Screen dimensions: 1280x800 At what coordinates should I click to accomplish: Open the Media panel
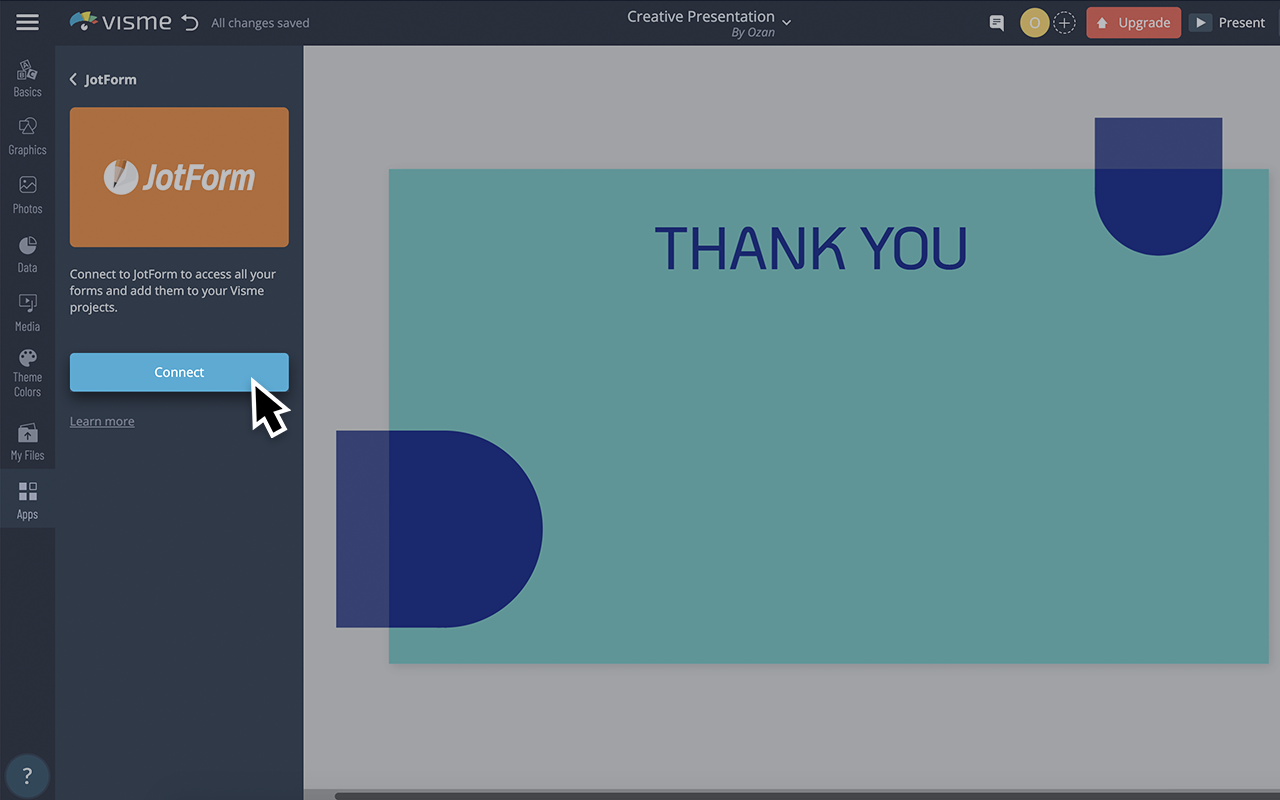pyautogui.click(x=27, y=312)
